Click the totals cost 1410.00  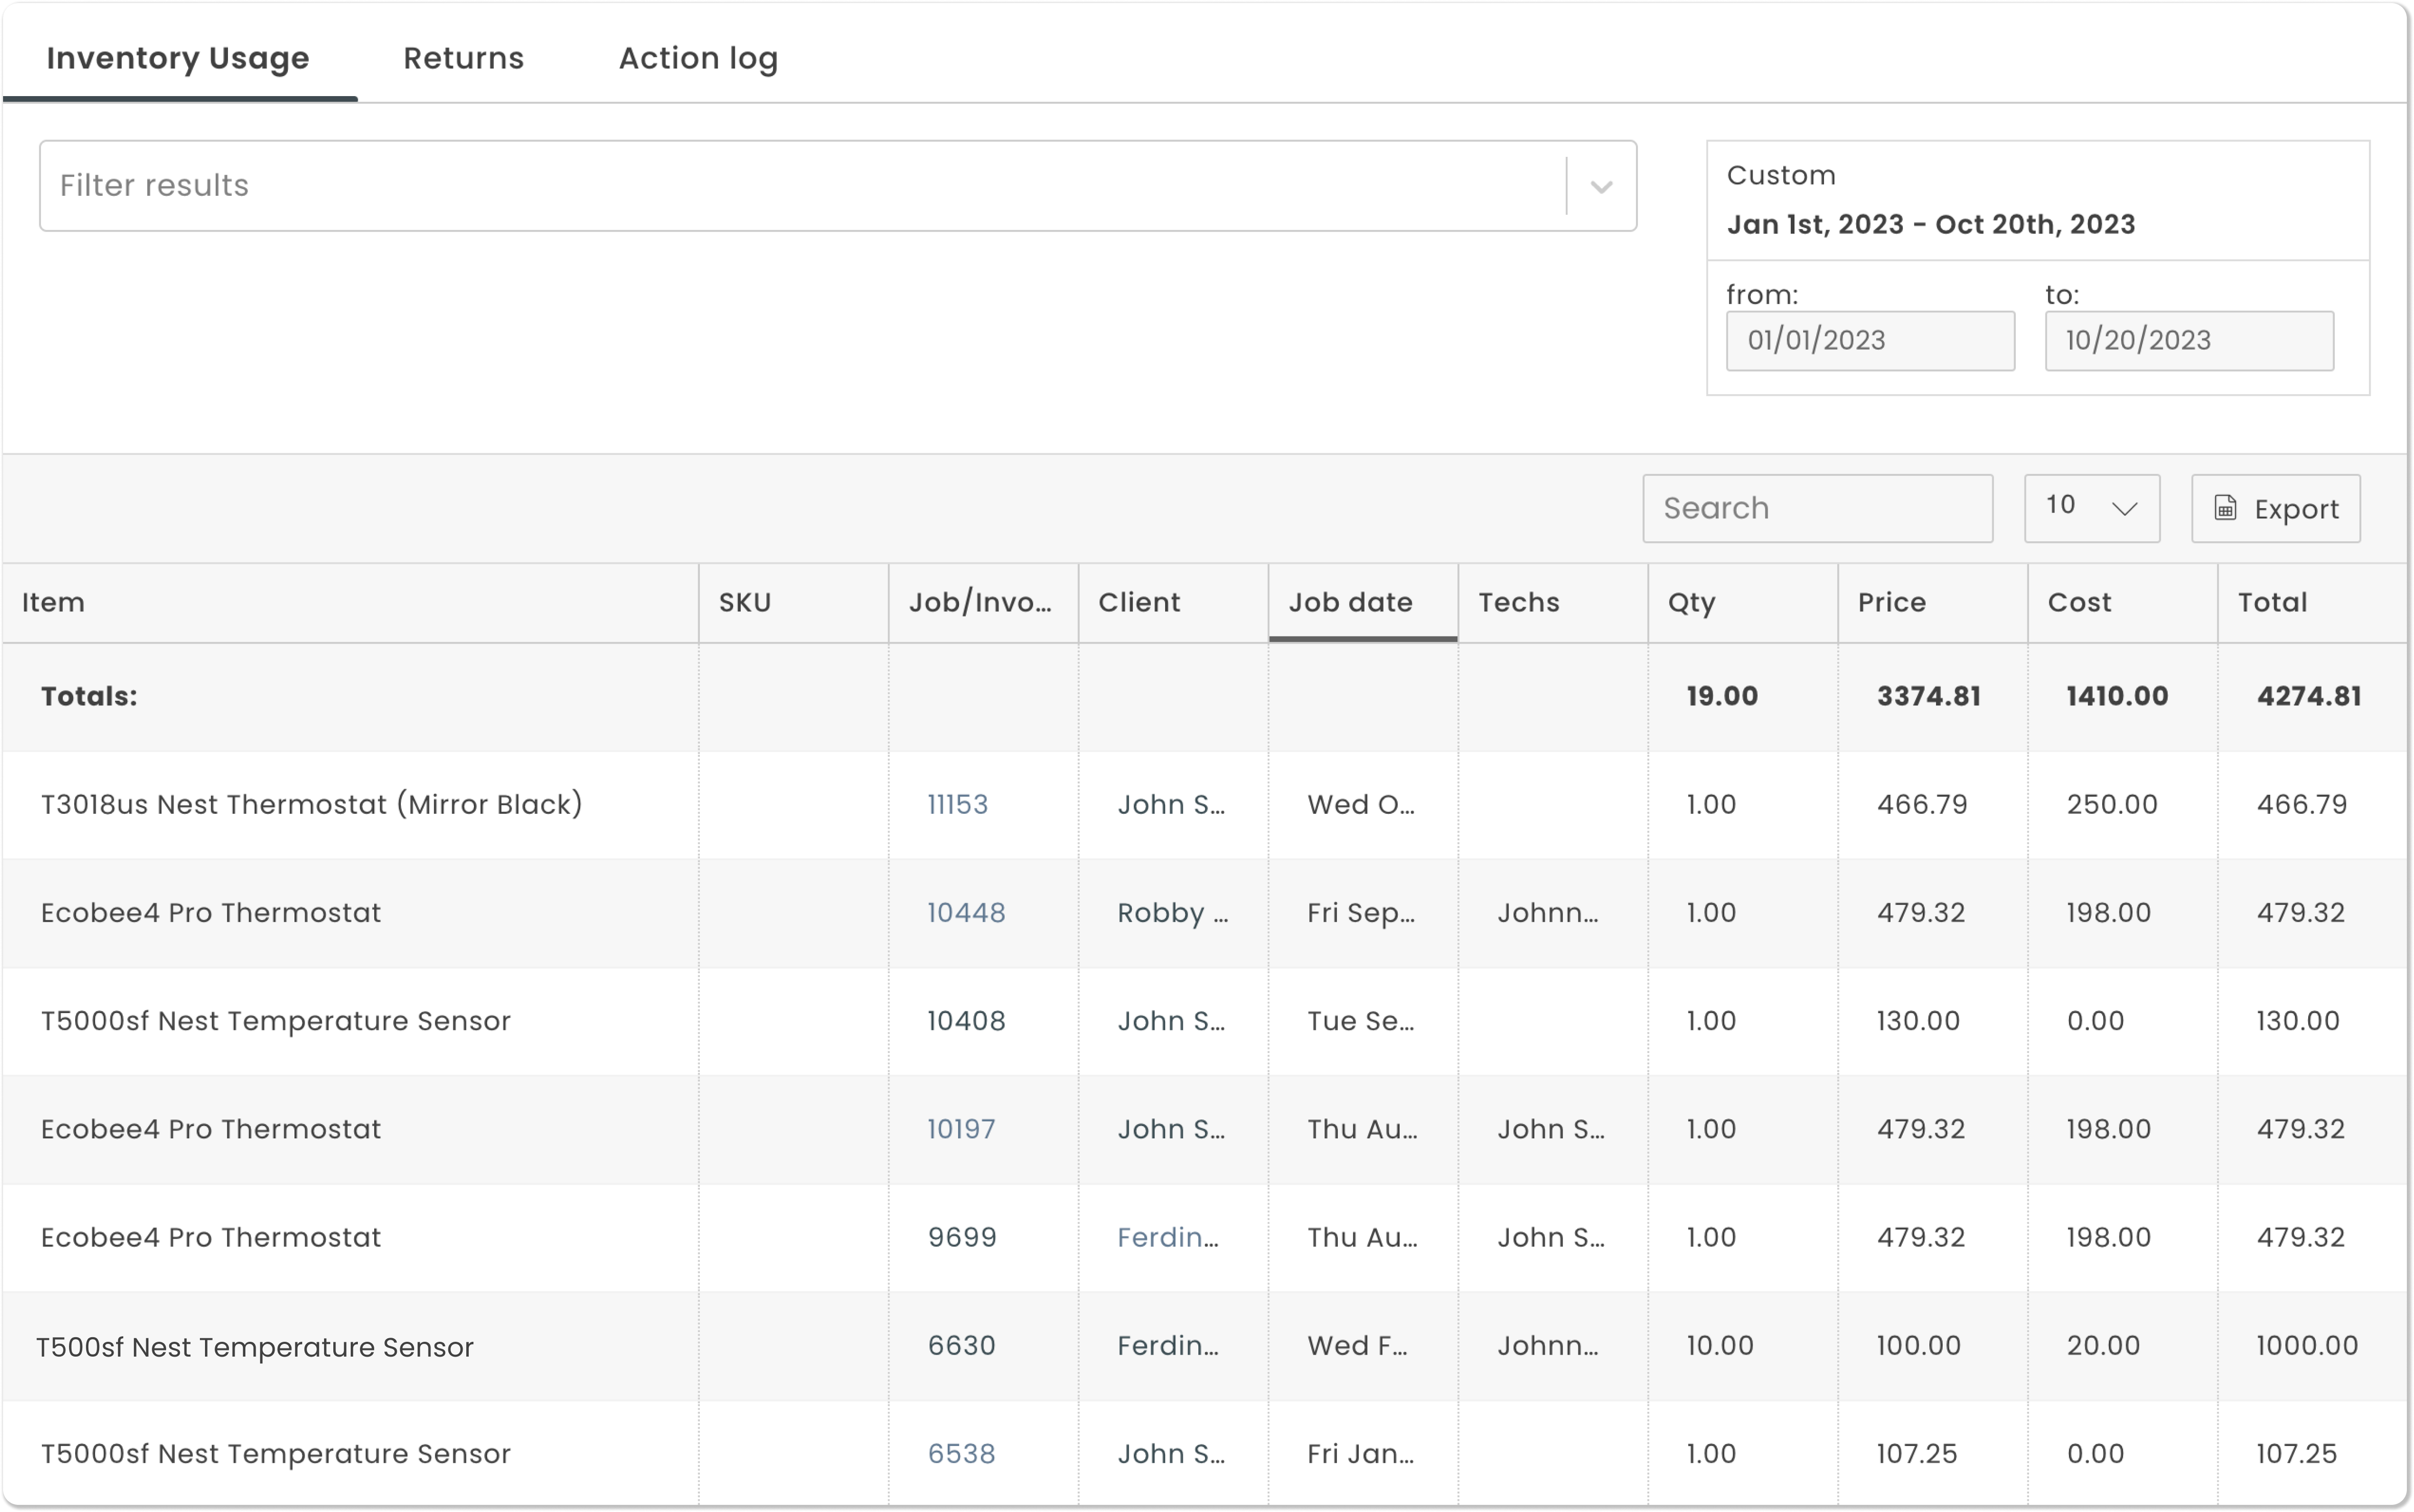[x=2117, y=697]
